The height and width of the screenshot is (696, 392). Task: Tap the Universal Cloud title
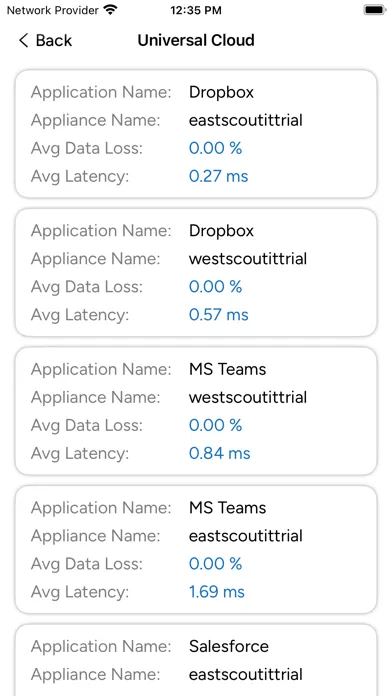(196, 40)
